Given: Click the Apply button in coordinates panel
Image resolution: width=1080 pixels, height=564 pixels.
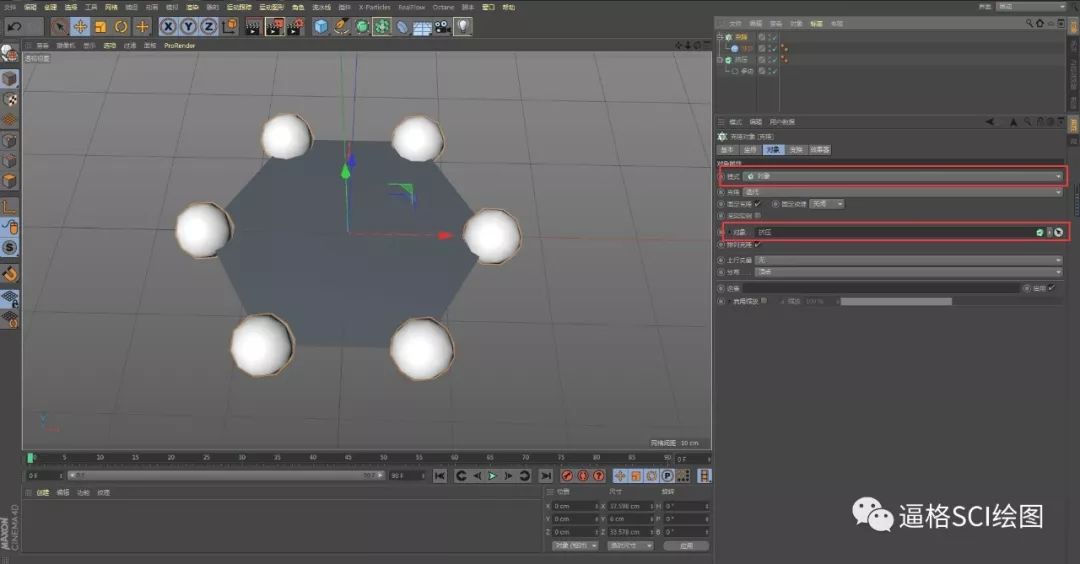Looking at the screenshot, I should (x=686, y=545).
